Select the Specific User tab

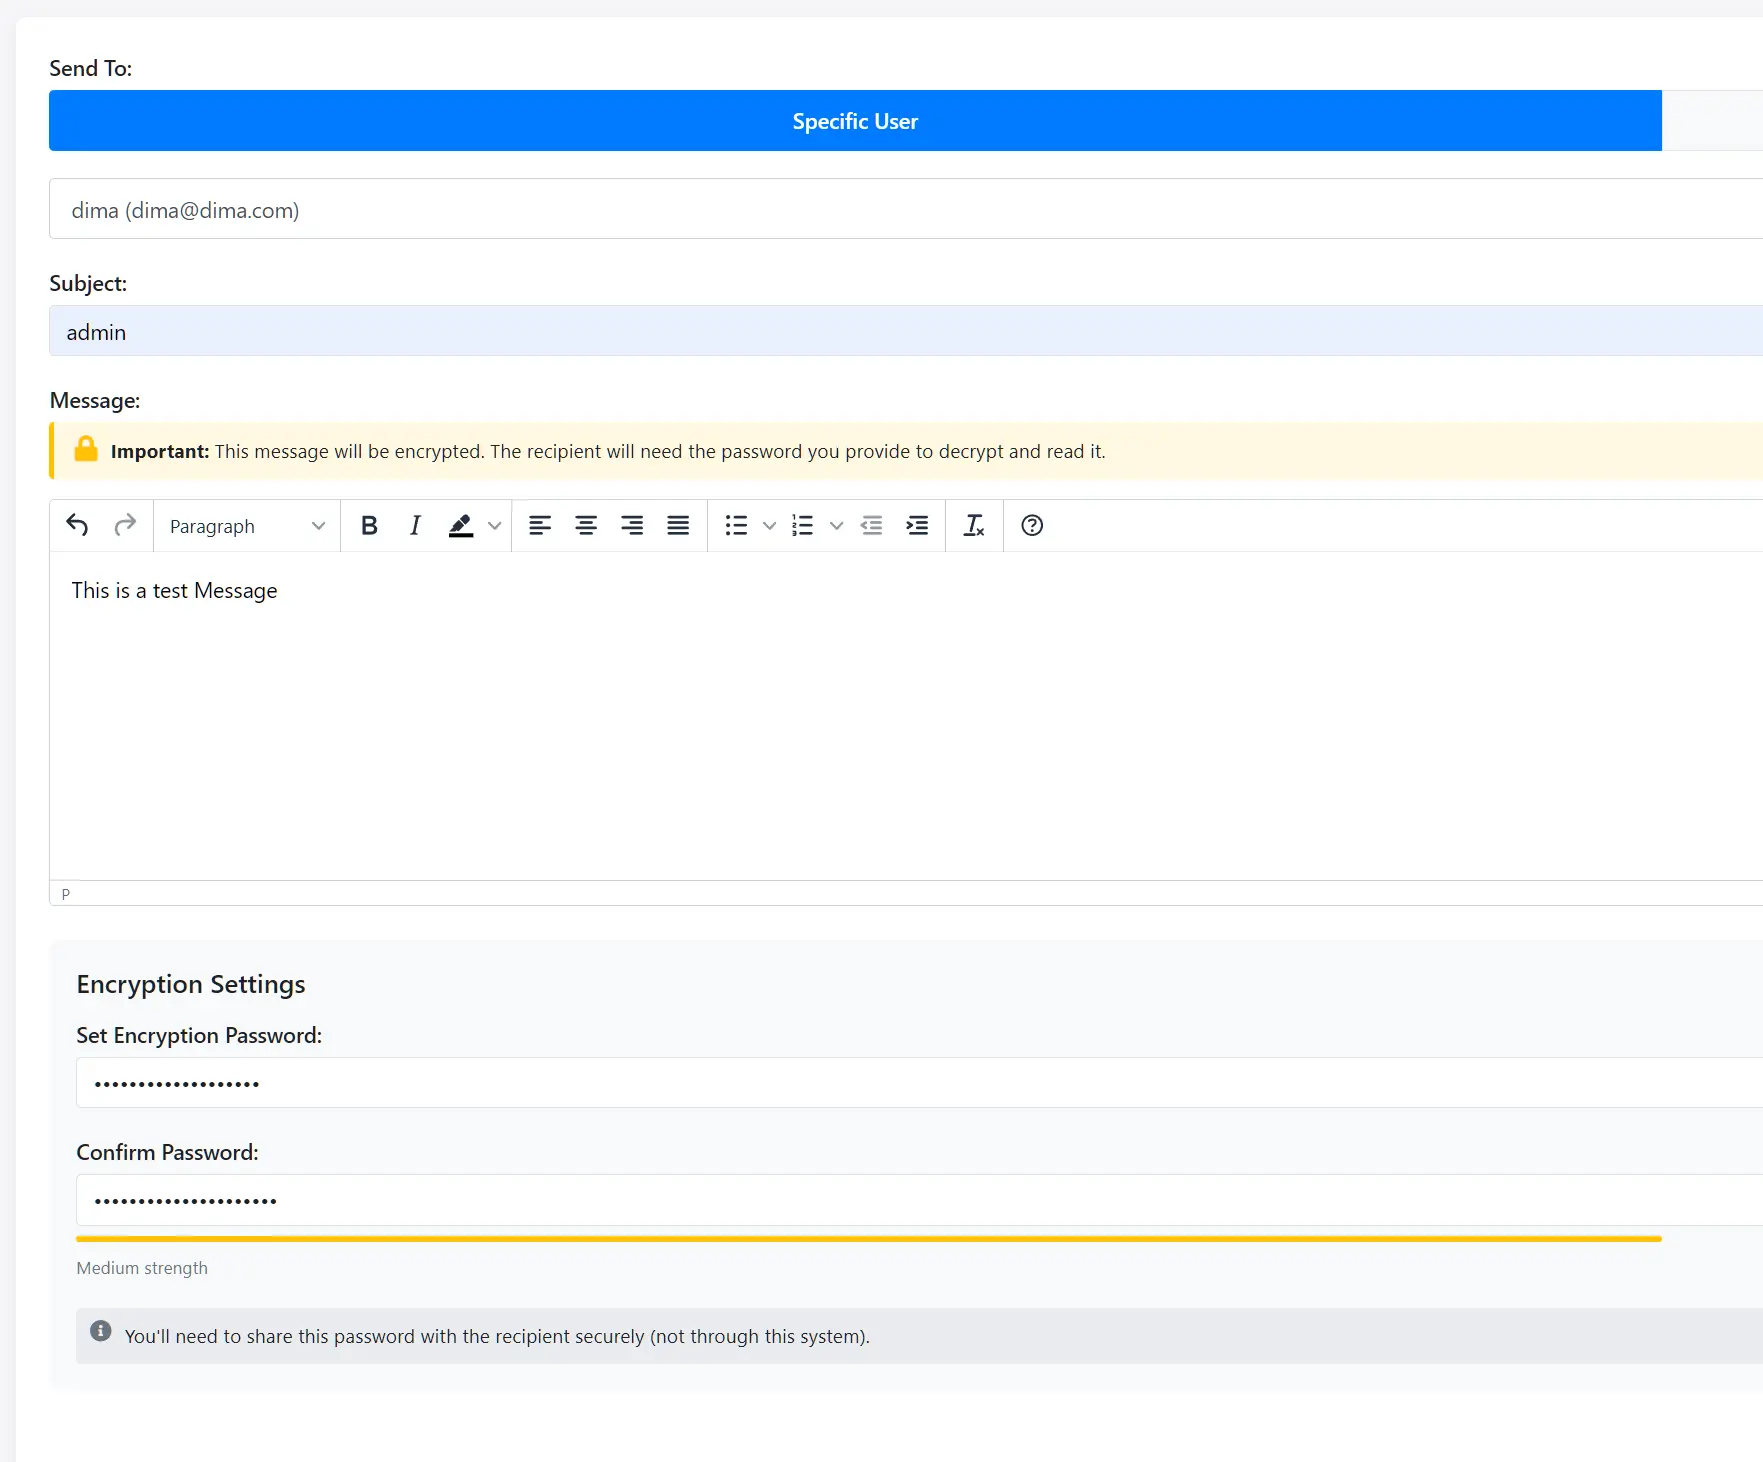pos(855,121)
